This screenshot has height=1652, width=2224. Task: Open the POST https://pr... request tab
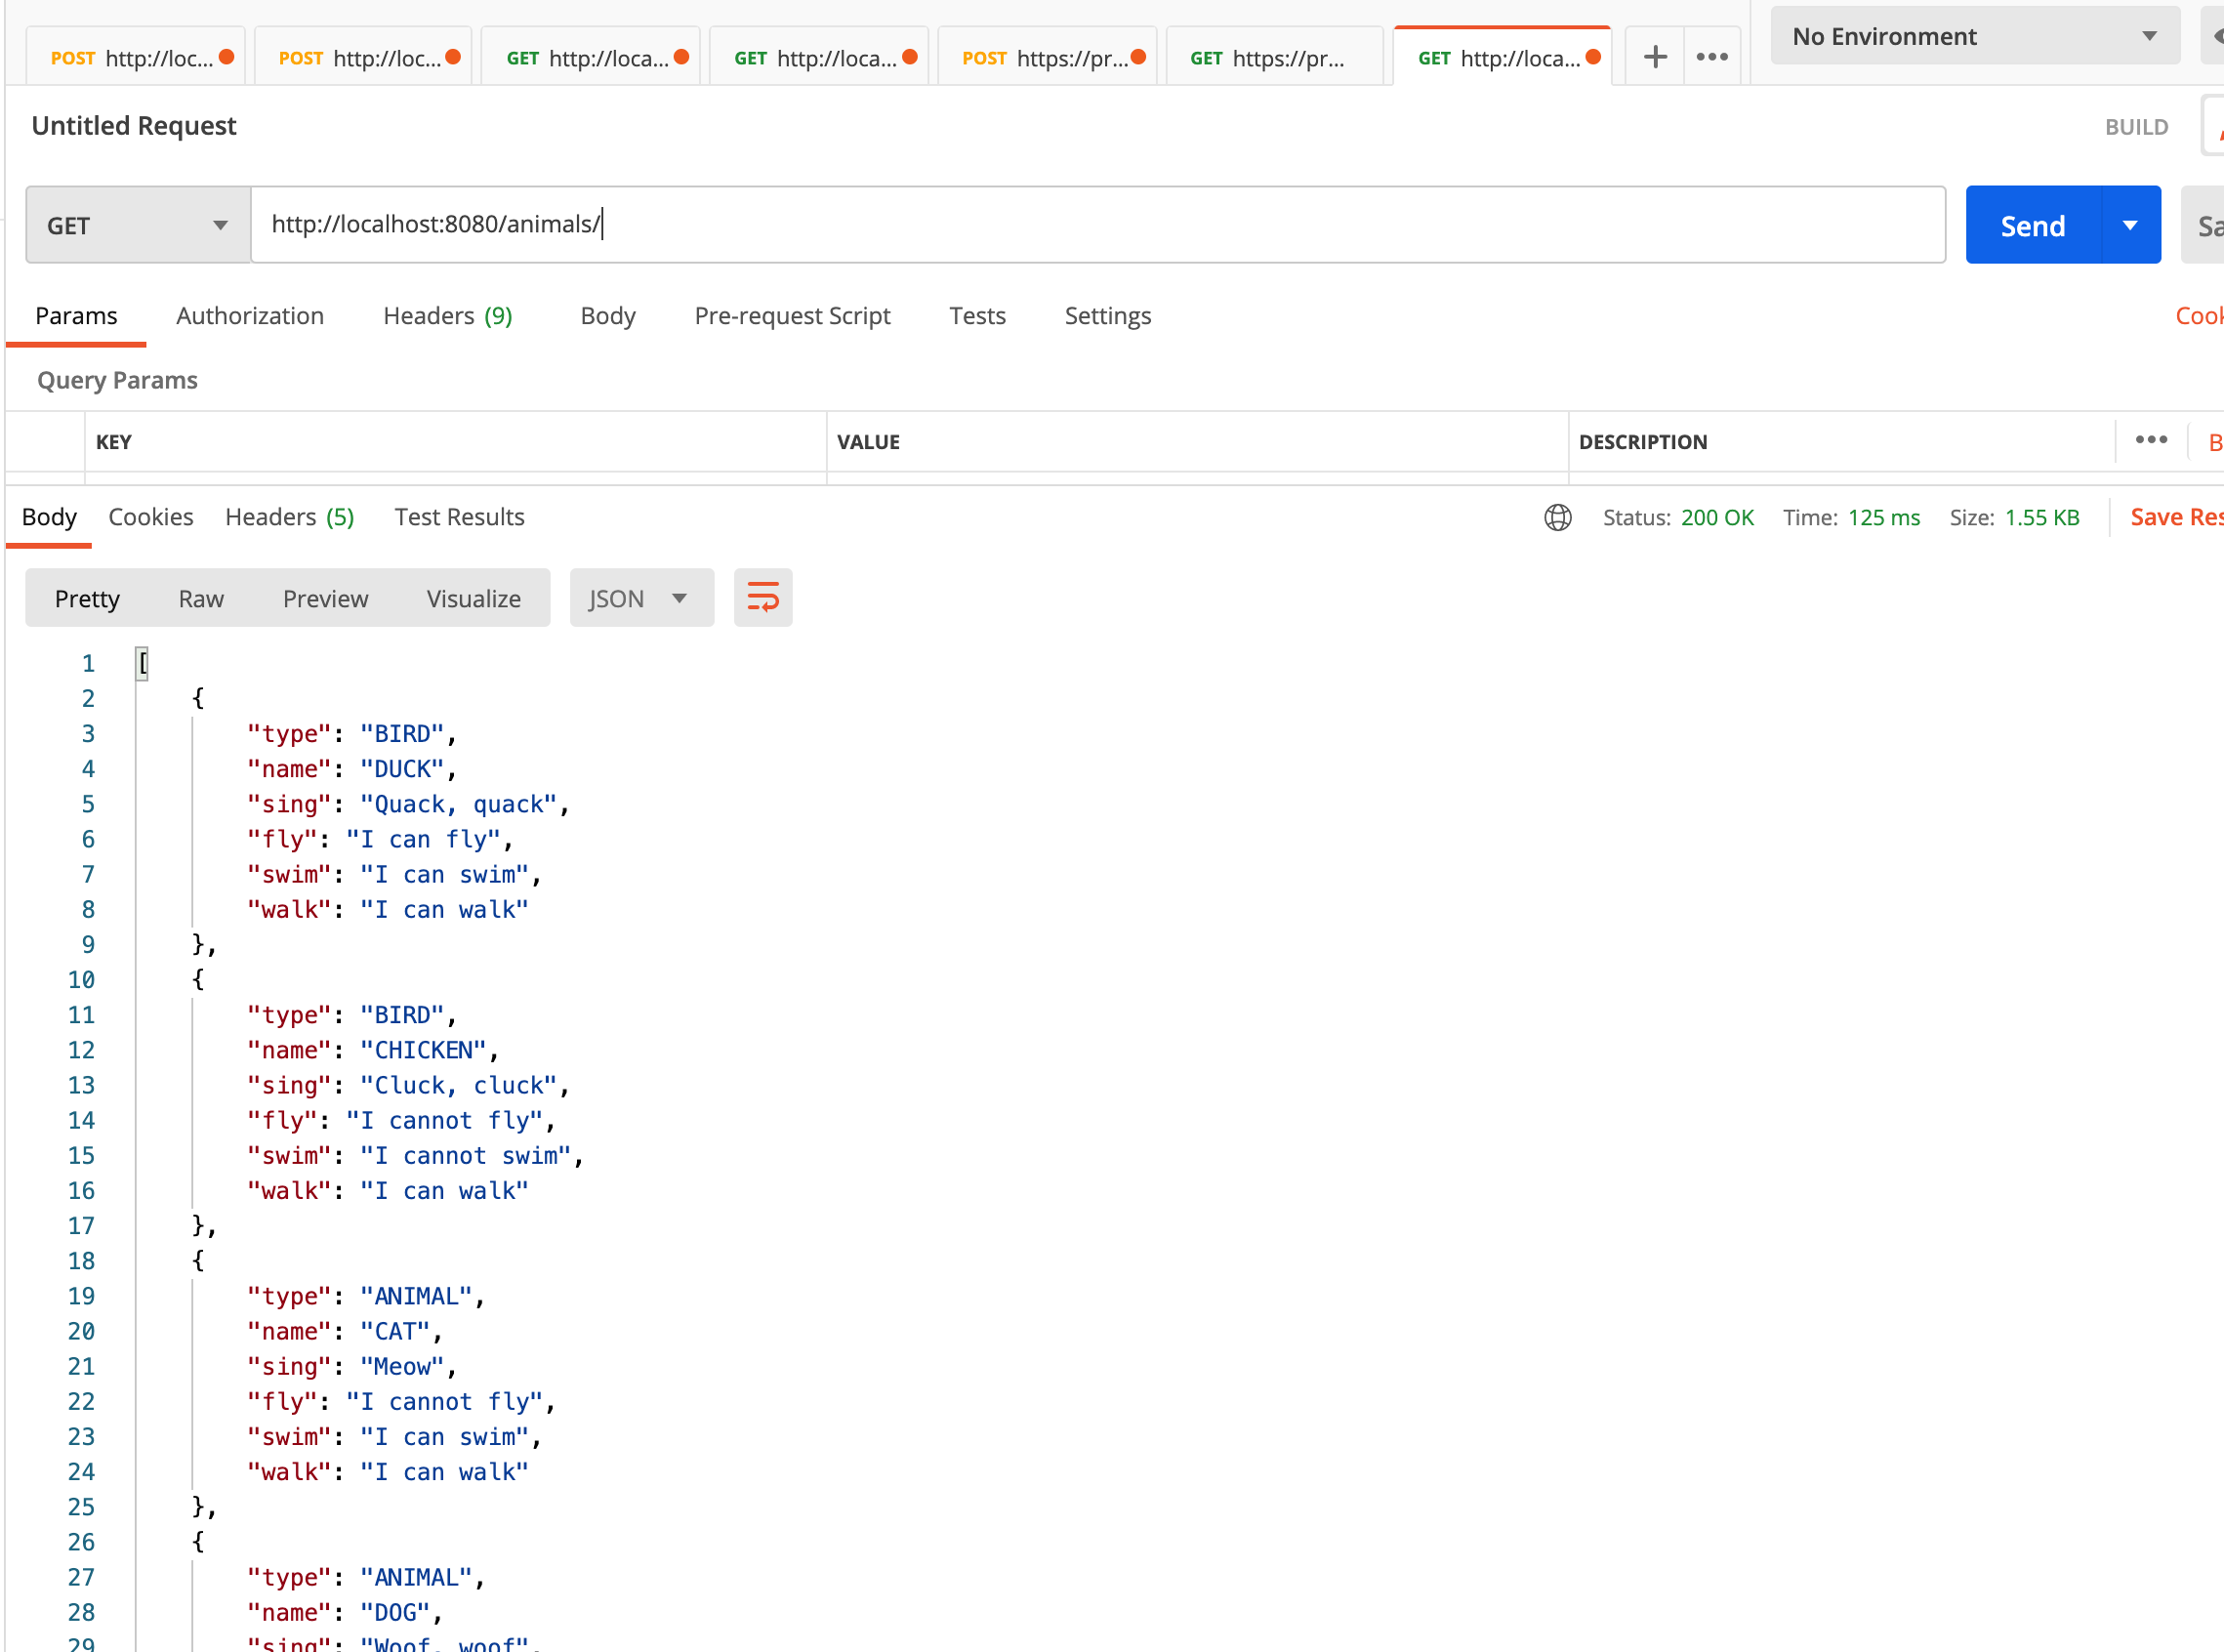point(1047,58)
